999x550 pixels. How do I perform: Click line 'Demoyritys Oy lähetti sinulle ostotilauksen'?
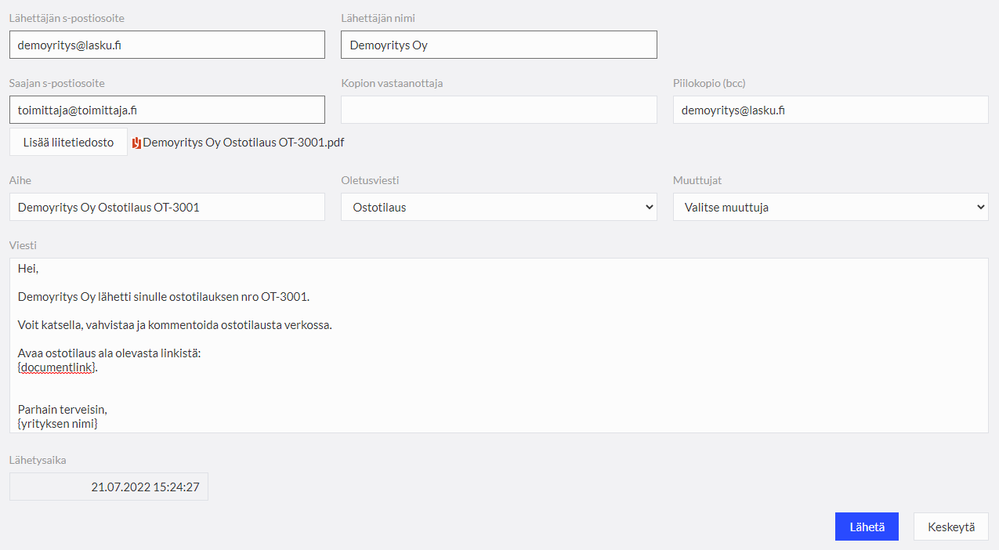click(164, 297)
